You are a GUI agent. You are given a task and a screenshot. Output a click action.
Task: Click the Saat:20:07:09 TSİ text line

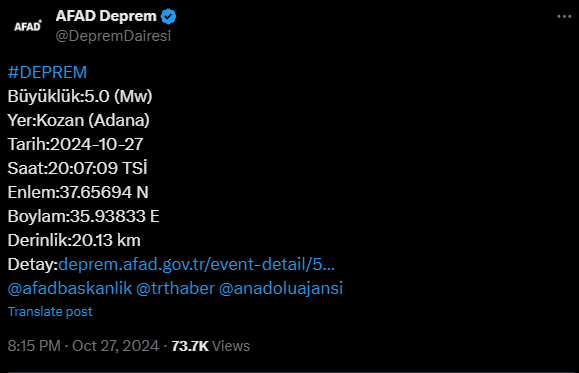(x=78, y=168)
